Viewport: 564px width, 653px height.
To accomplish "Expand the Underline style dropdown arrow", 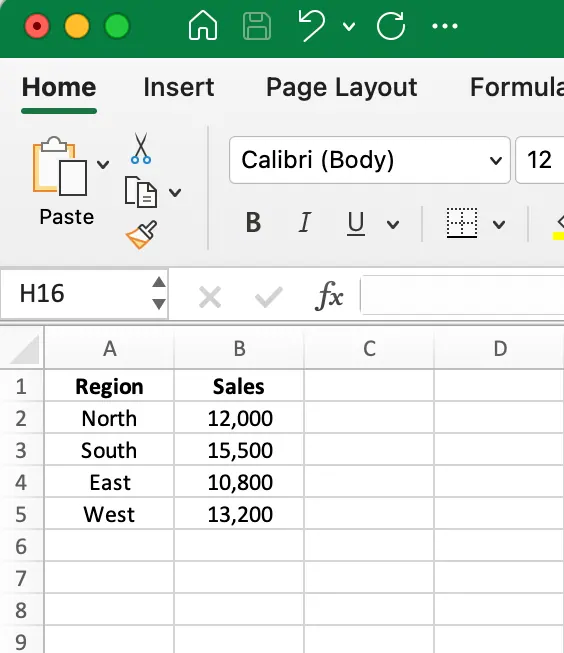I will click(393, 225).
